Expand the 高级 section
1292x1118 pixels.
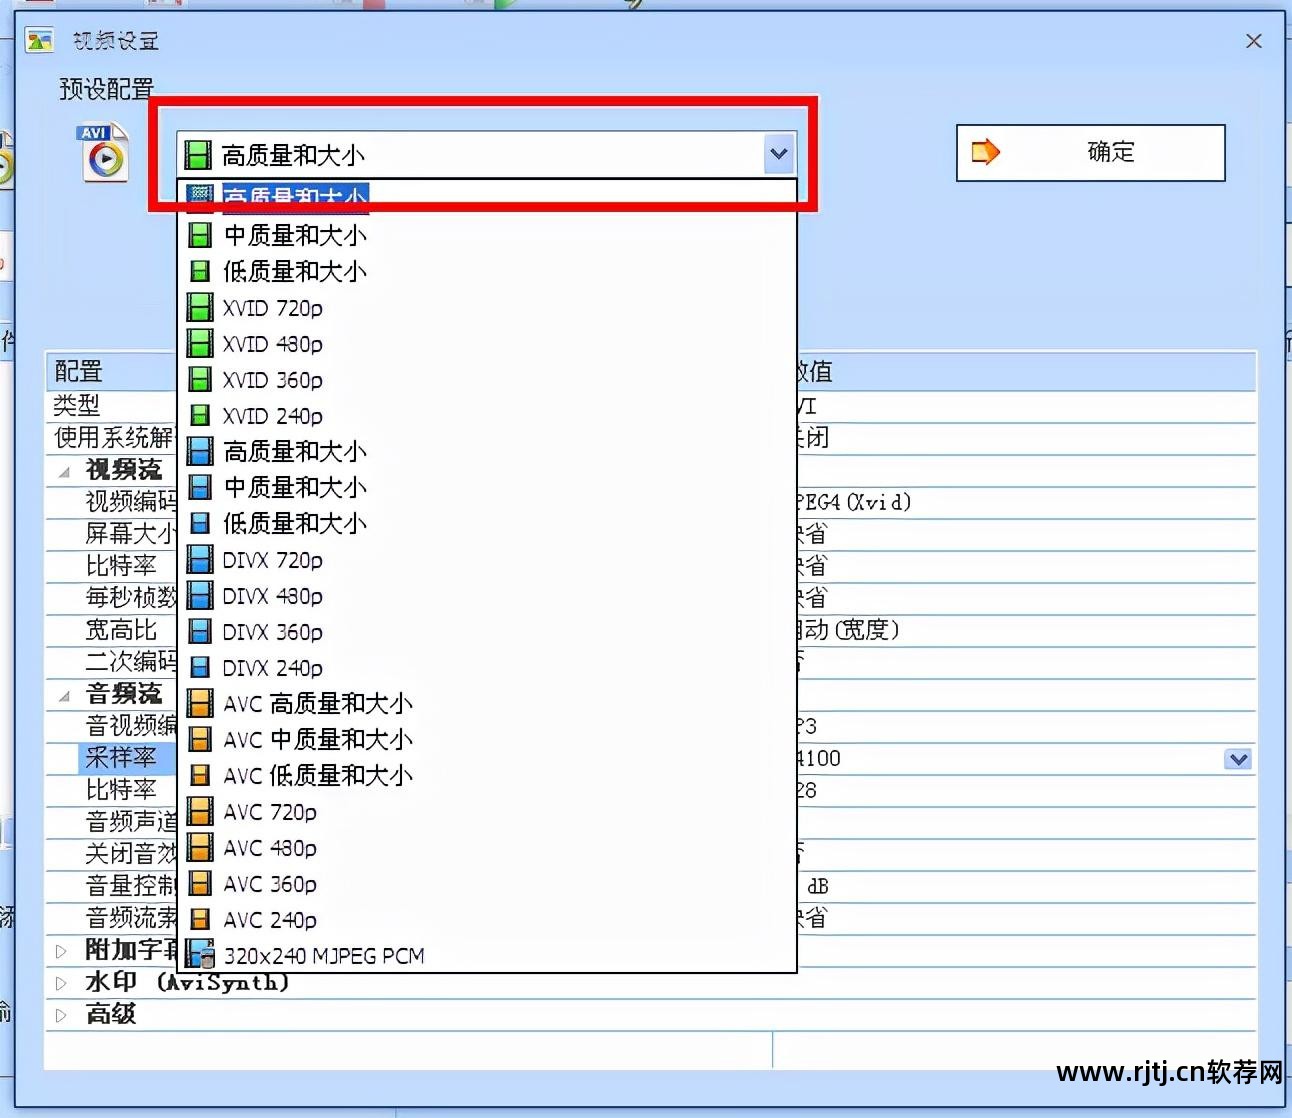[61, 1014]
